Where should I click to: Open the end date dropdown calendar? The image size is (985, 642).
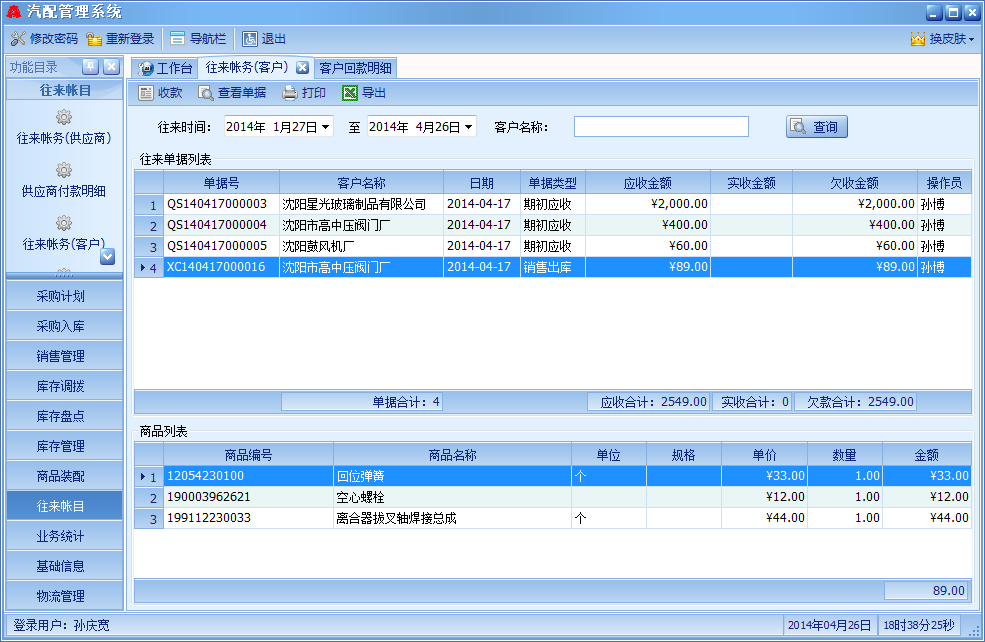(x=469, y=127)
